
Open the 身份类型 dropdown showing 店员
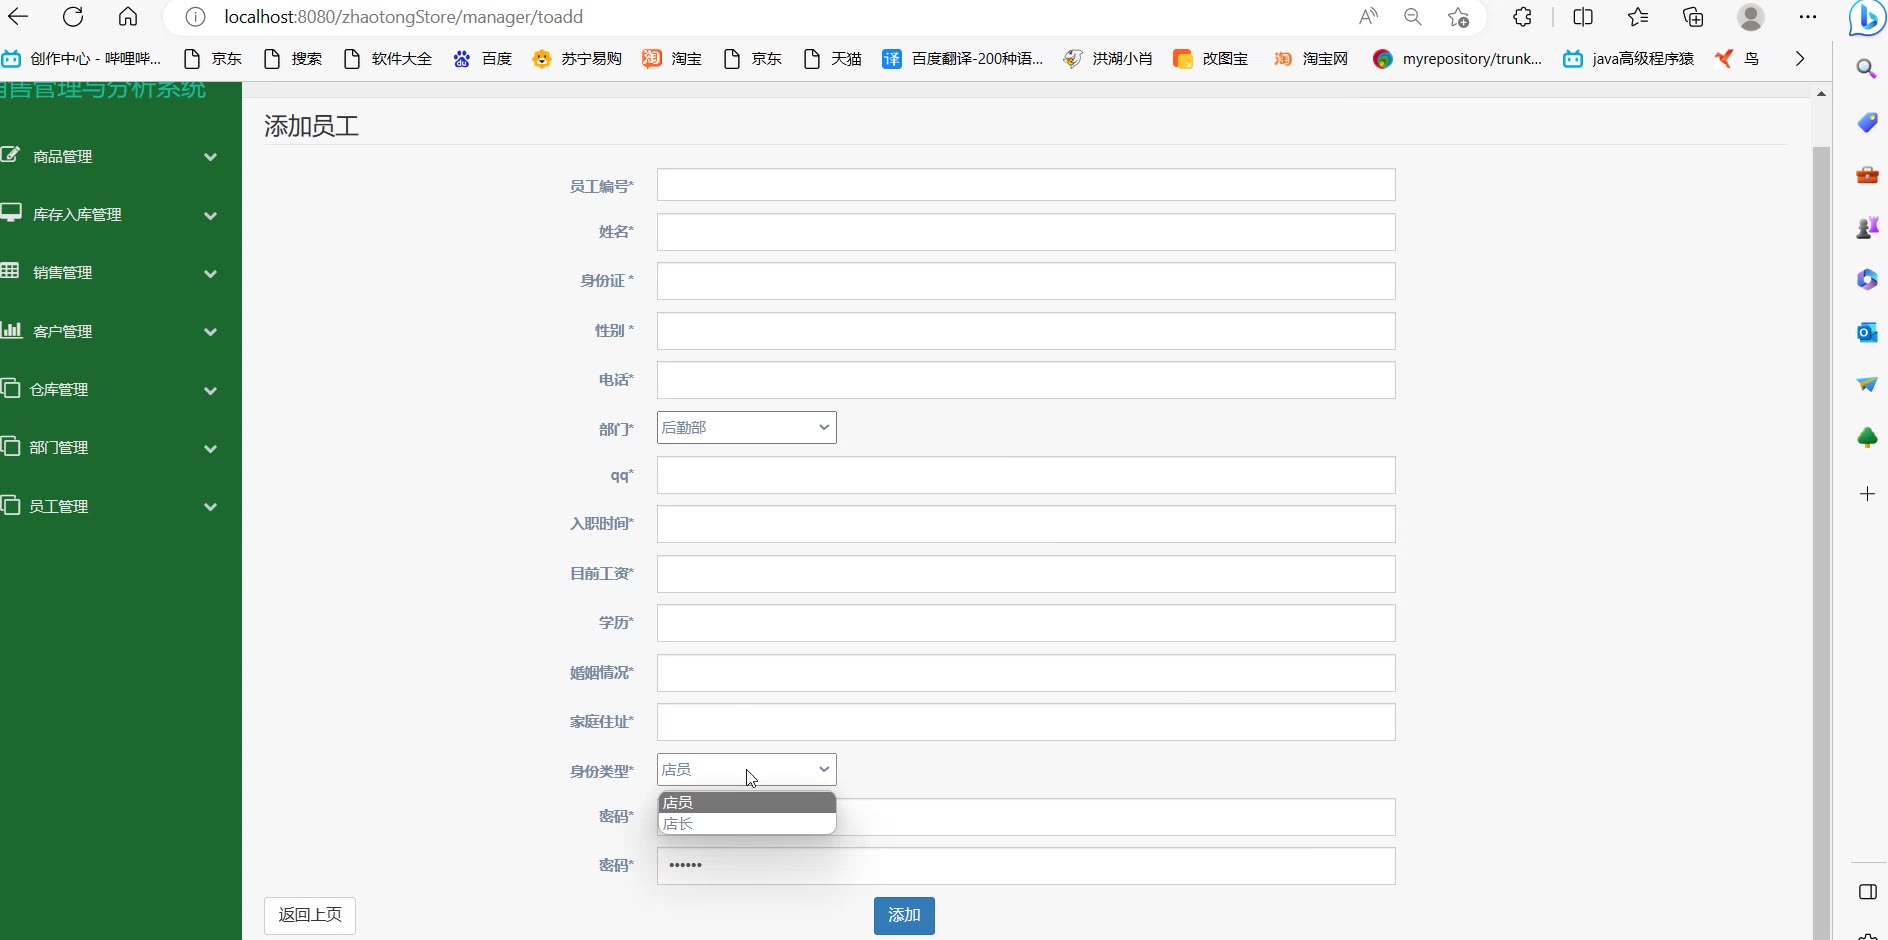[747, 770]
